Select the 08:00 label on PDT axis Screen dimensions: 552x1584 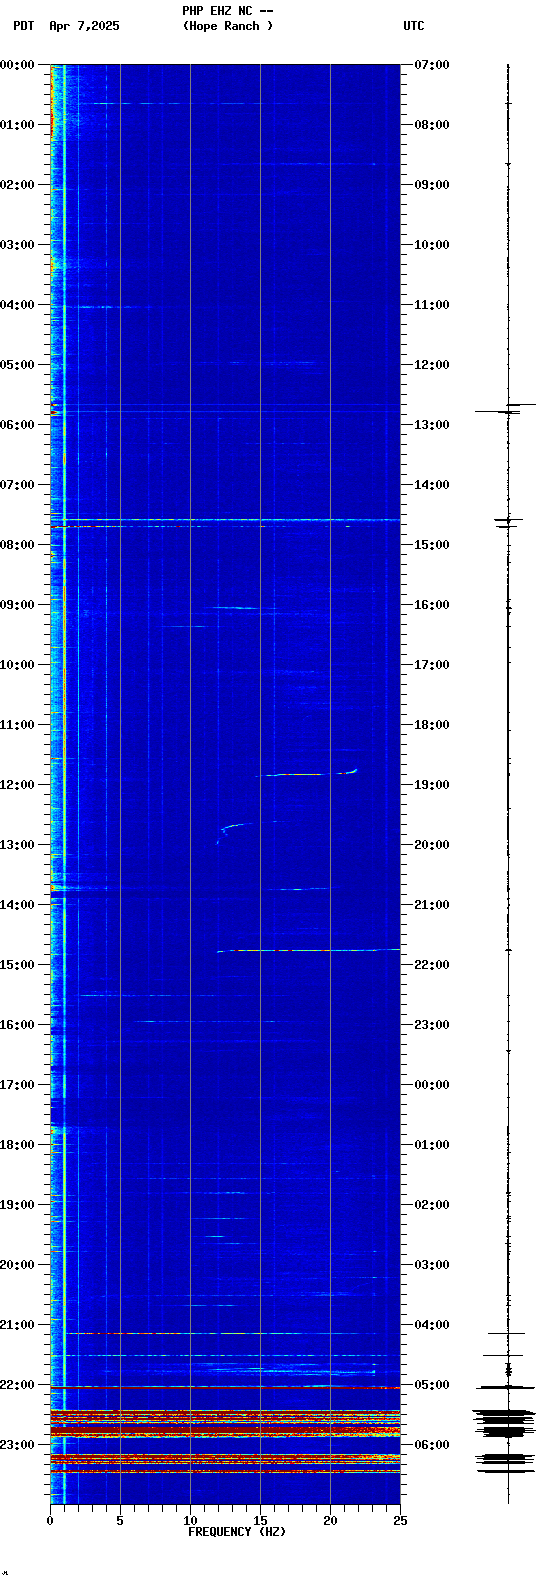click(x=17, y=545)
